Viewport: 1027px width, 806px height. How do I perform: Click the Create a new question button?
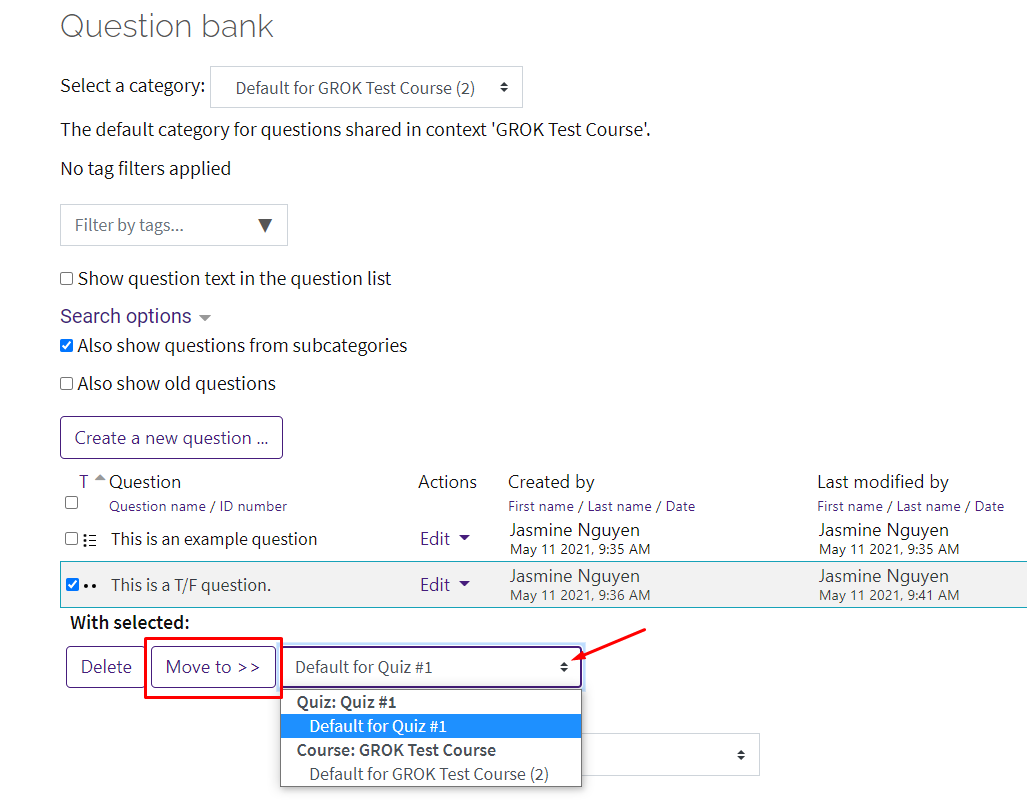point(171,437)
